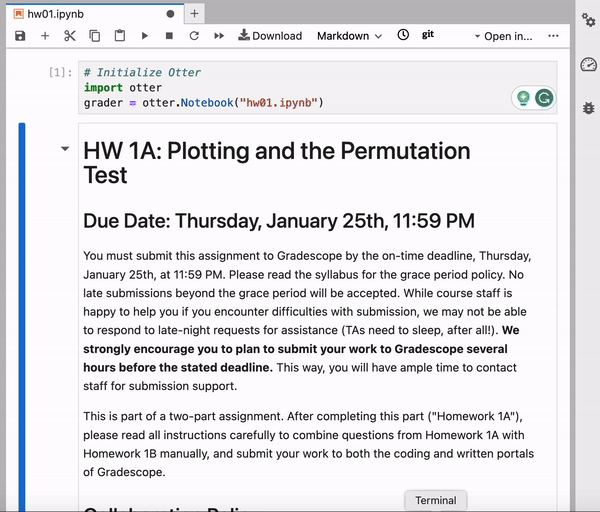The image size is (600, 512).
Task: Open the Markdown cell type dropdown
Action: tap(349, 36)
